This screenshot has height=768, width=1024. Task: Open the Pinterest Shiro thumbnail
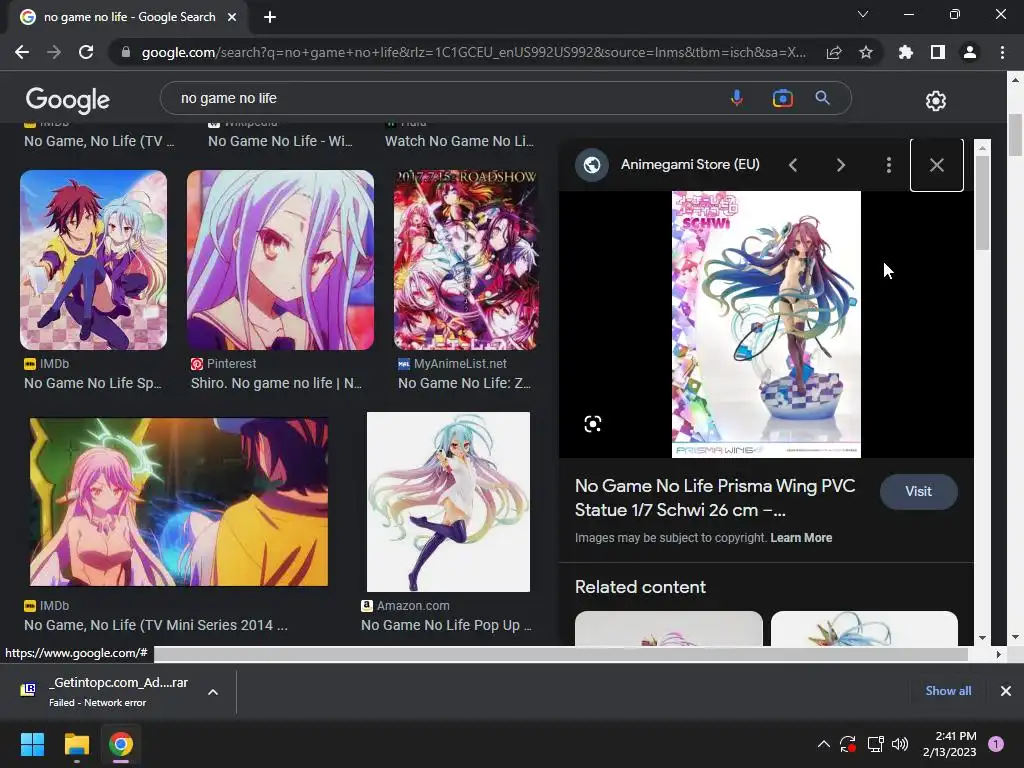(280, 260)
